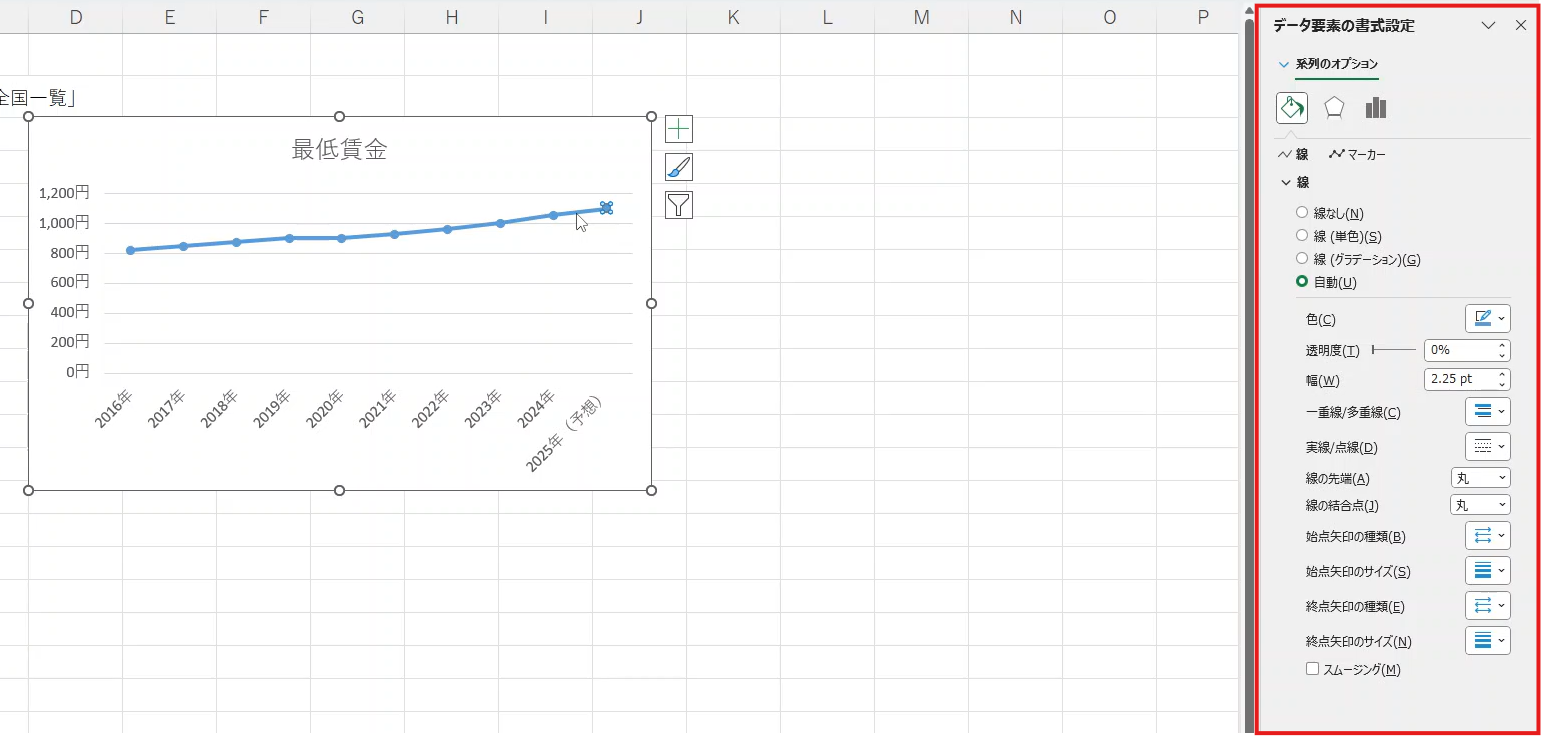Collapse the 線 section header
This screenshot has width=1541, height=736.
1296,183
